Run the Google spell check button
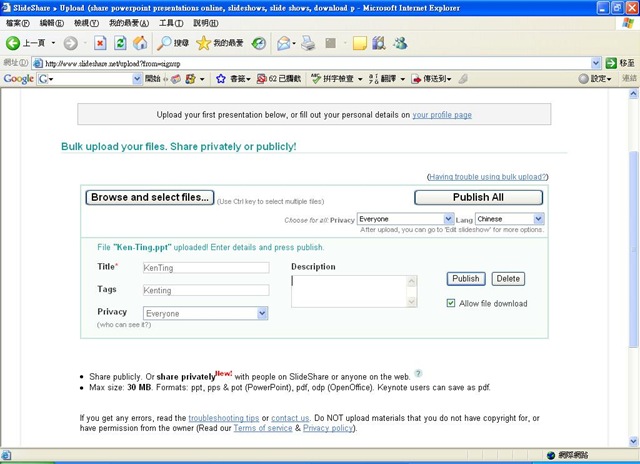The height and width of the screenshot is (464, 640). click(333, 79)
